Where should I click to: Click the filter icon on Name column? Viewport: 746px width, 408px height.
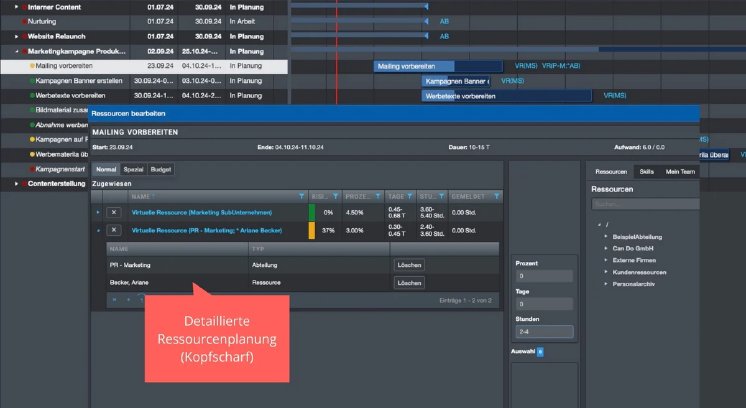coord(301,196)
